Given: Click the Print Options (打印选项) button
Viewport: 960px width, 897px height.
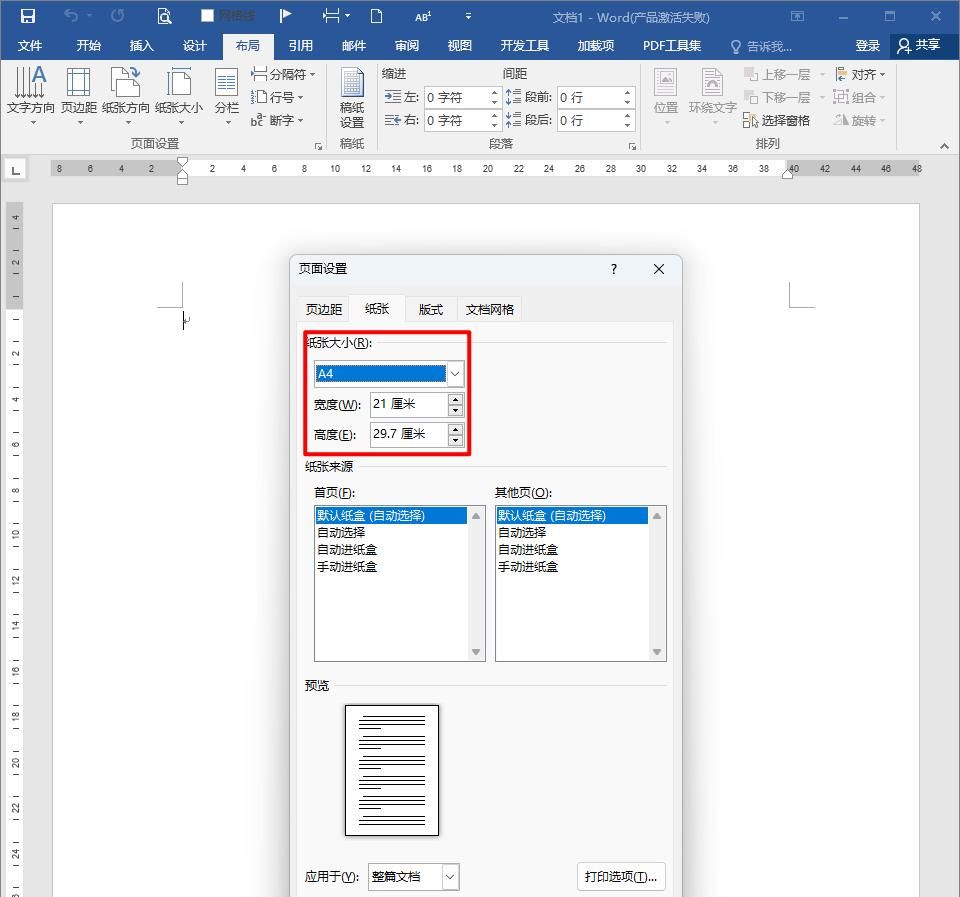Looking at the screenshot, I should (x=621, y=877).
